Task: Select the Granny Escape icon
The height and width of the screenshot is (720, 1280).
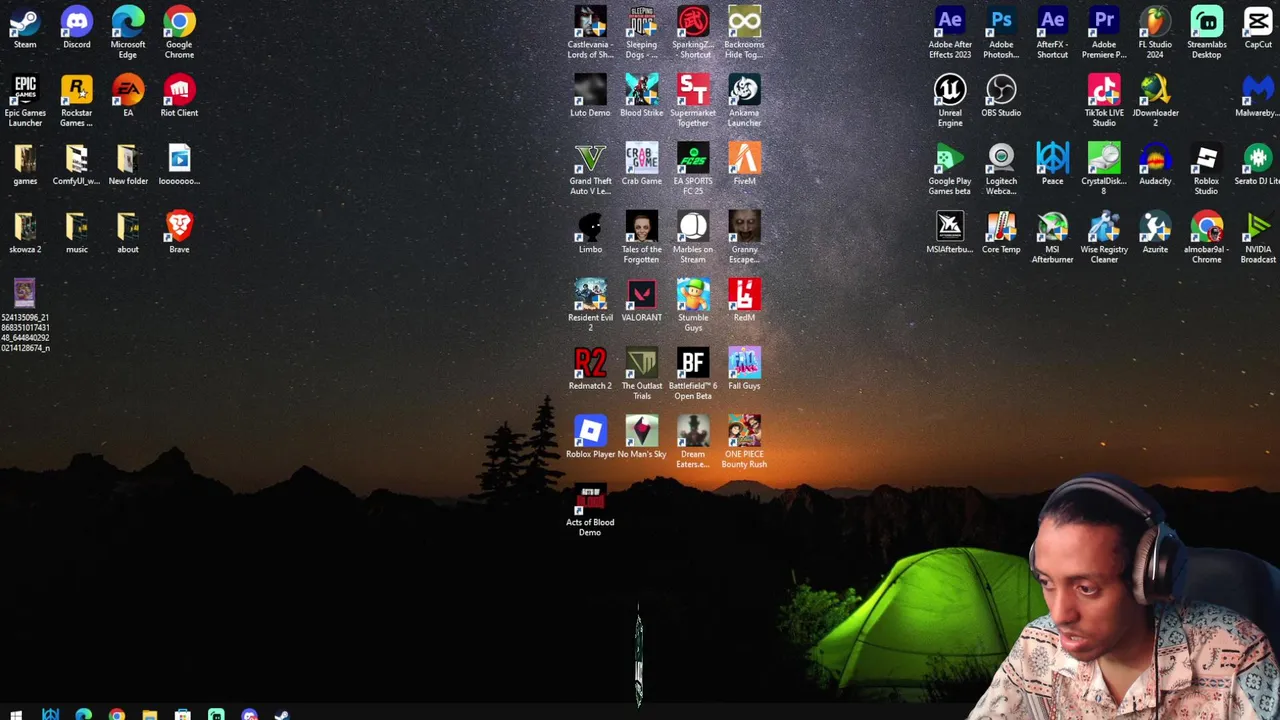Action: [744, 227]
